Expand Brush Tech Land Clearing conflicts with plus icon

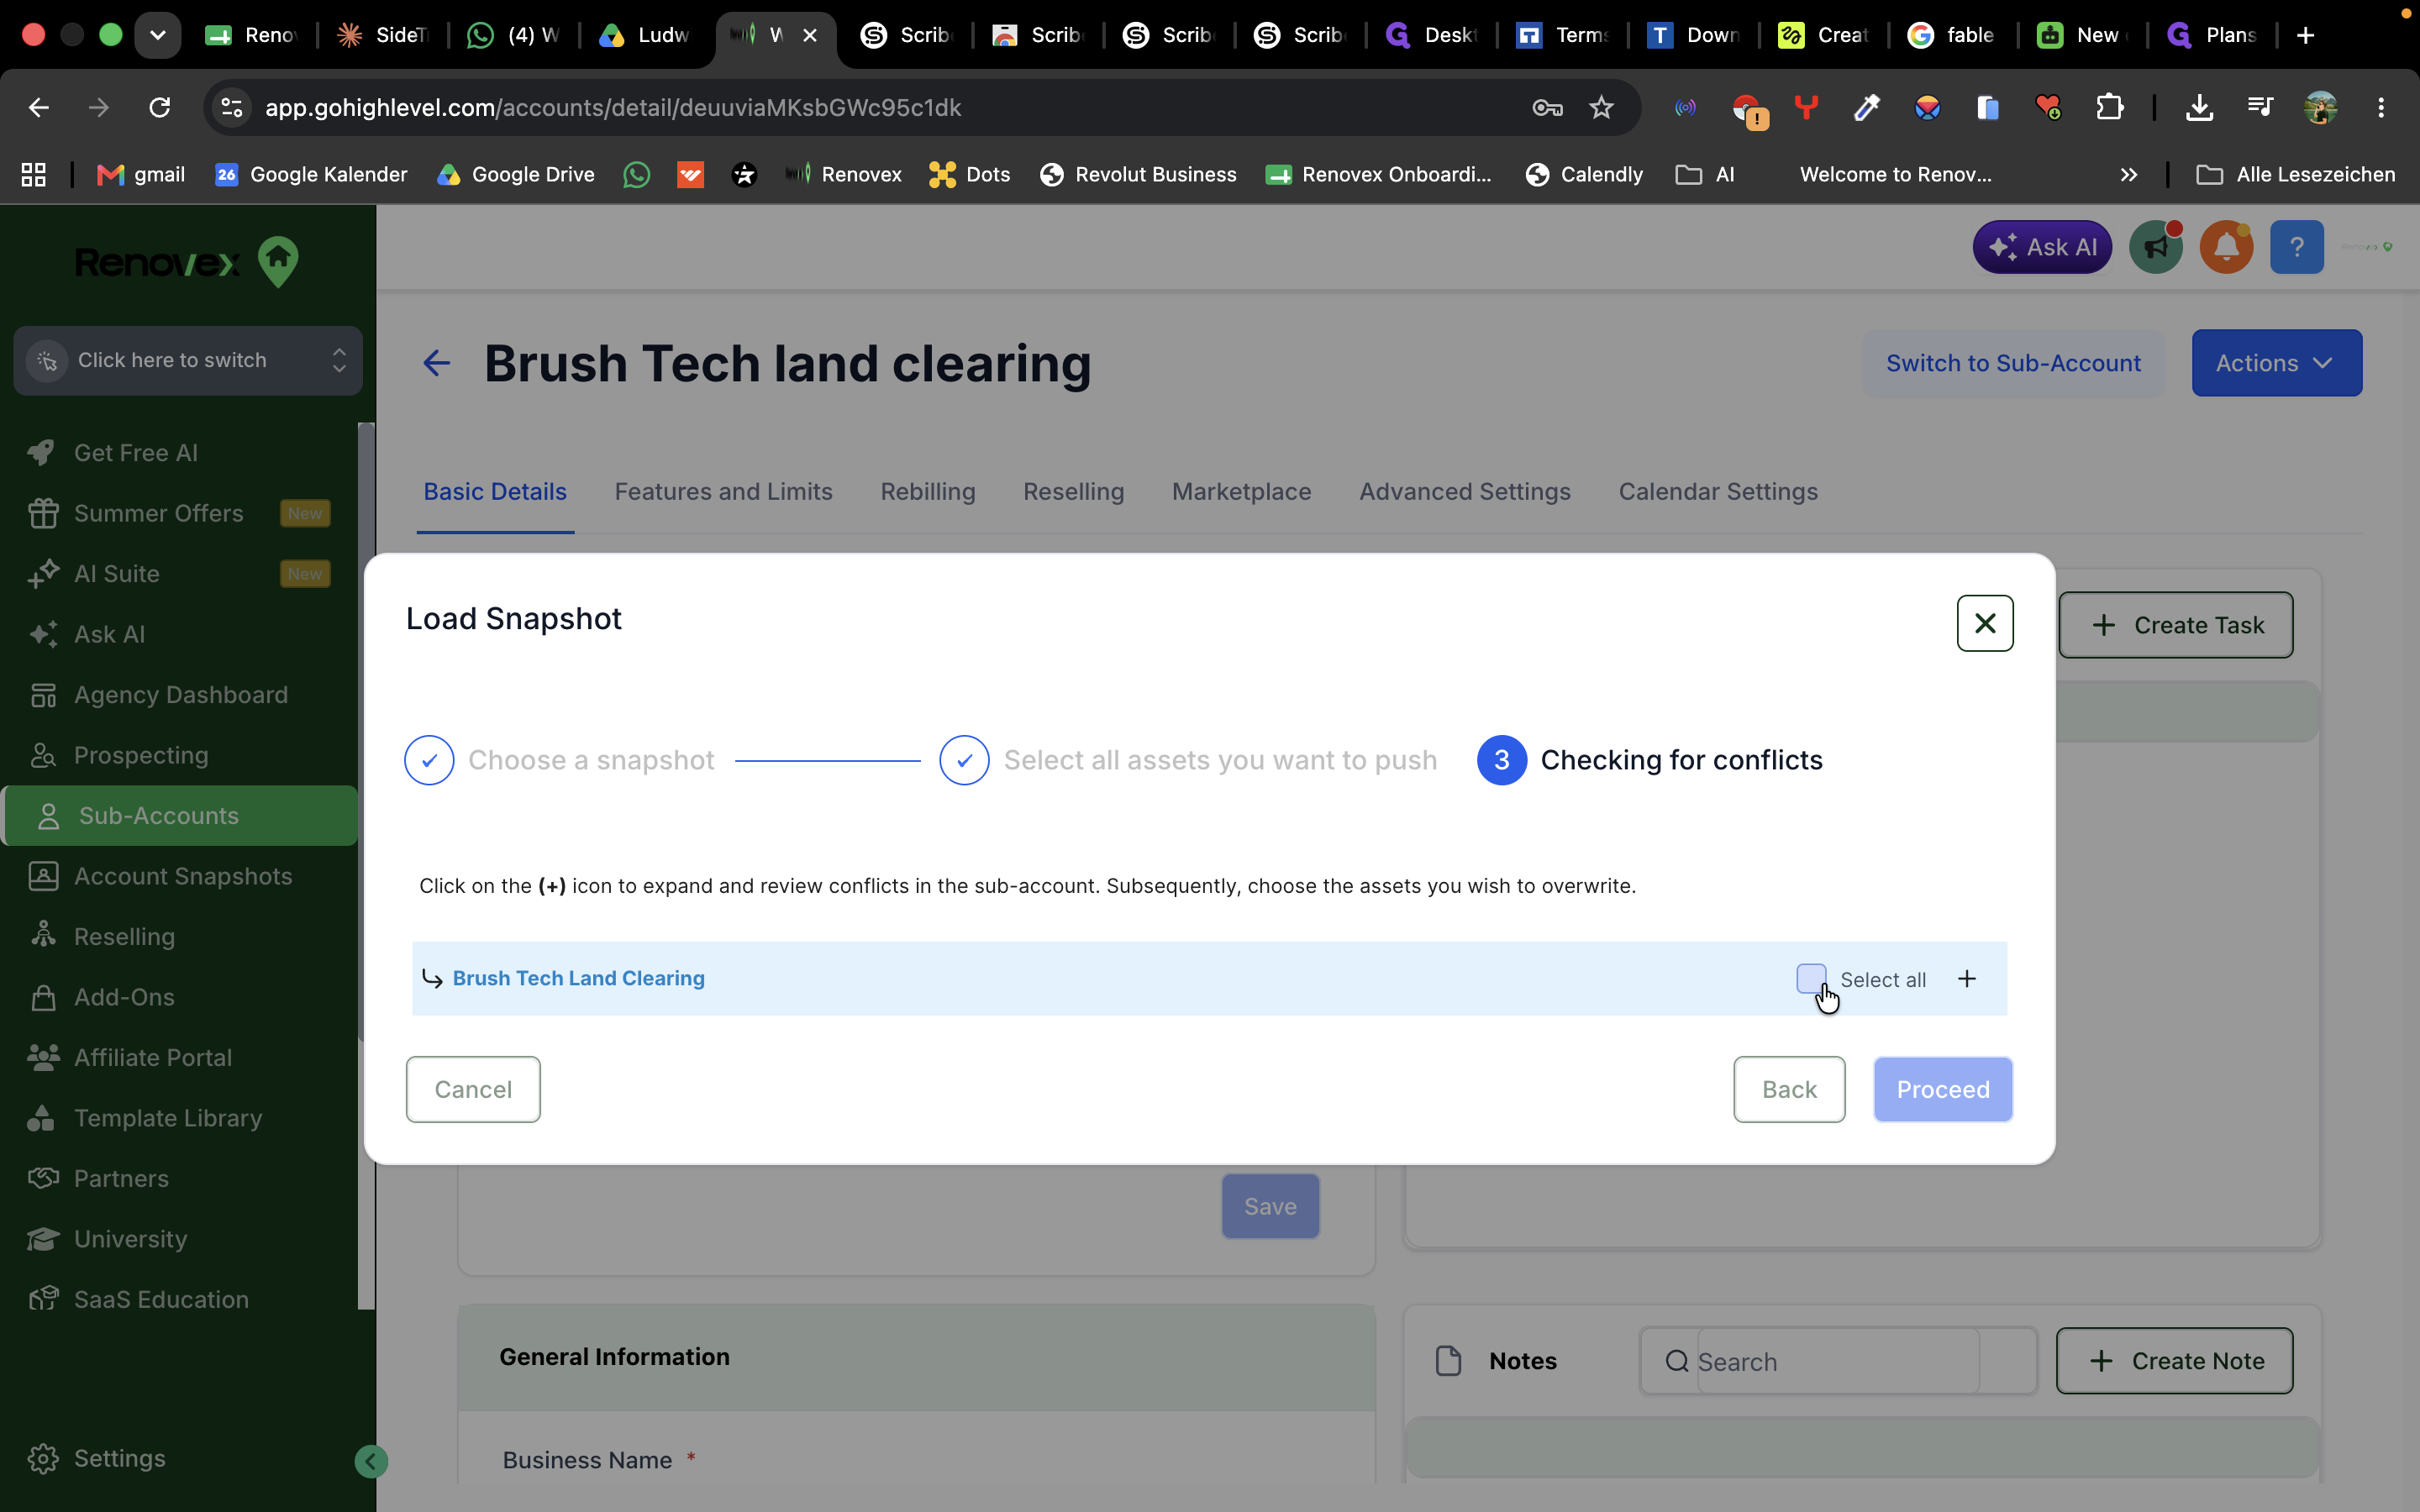click(x=1966, y=978)
